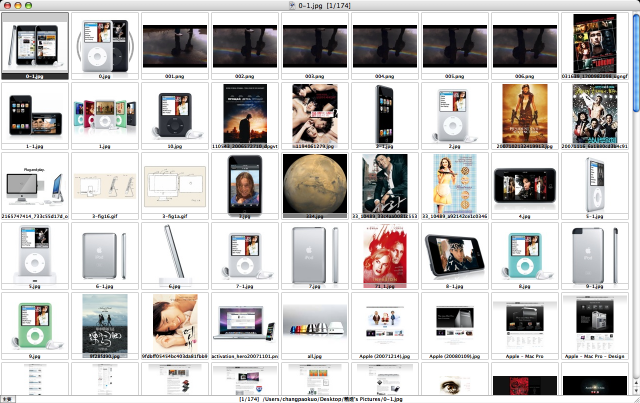The width and height of the screenshot is (640, 403).
Task: Select the 004.png thumbnail
Action: pos(385,46)
